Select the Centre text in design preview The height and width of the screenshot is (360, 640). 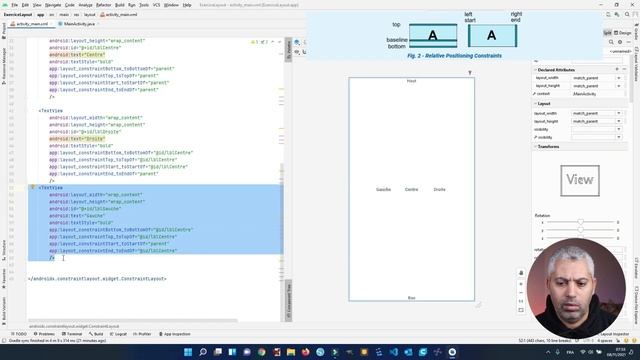pos(411,189)
